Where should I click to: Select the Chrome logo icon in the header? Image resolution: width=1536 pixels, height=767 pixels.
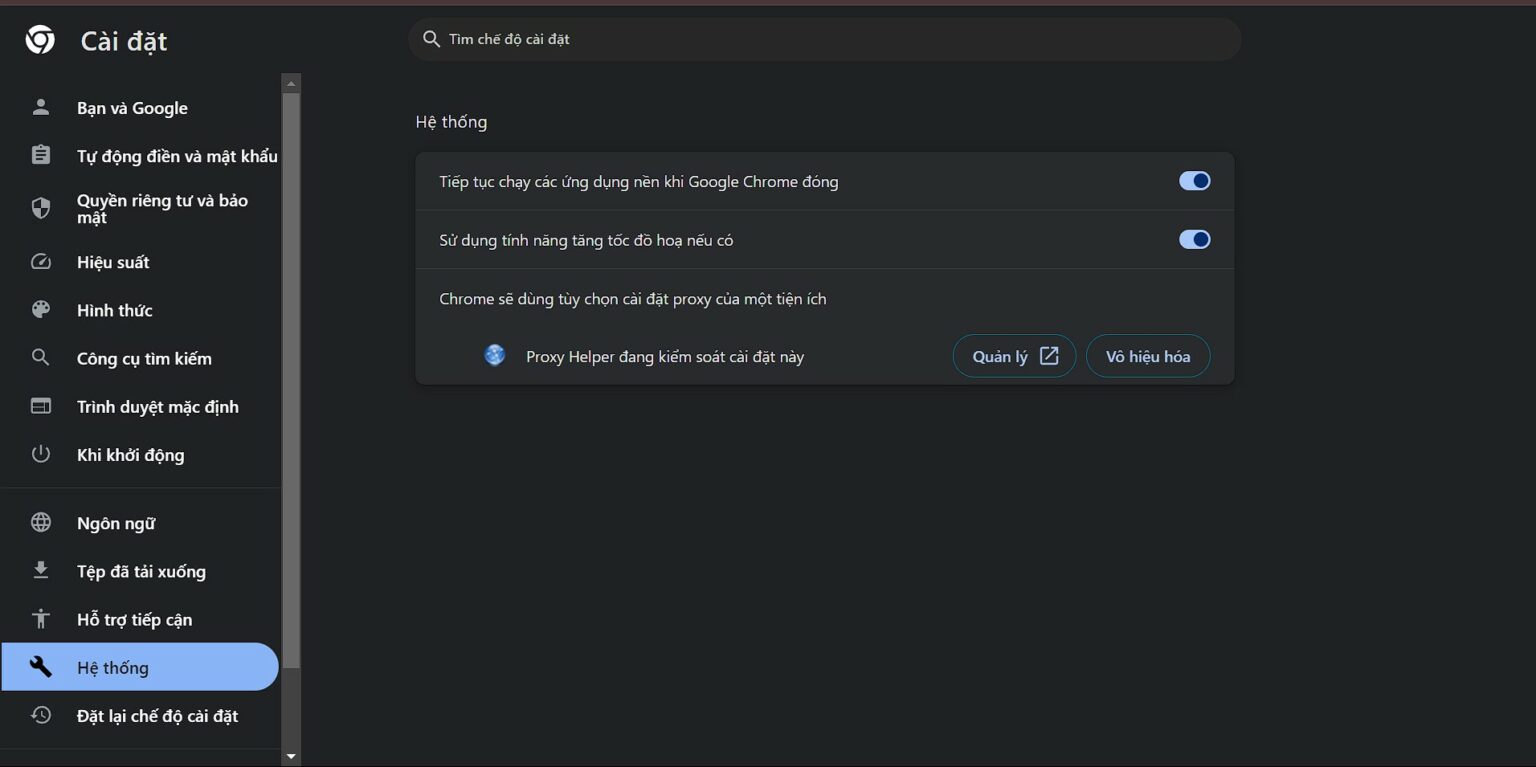(40, 40)
